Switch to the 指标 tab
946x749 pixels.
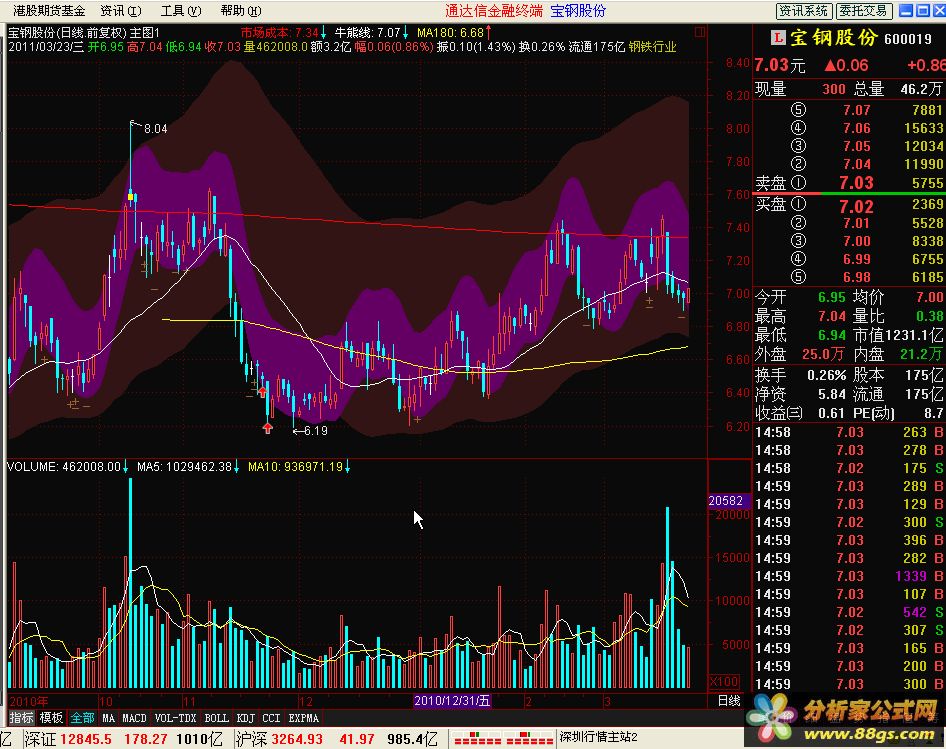tap(22, 718)
